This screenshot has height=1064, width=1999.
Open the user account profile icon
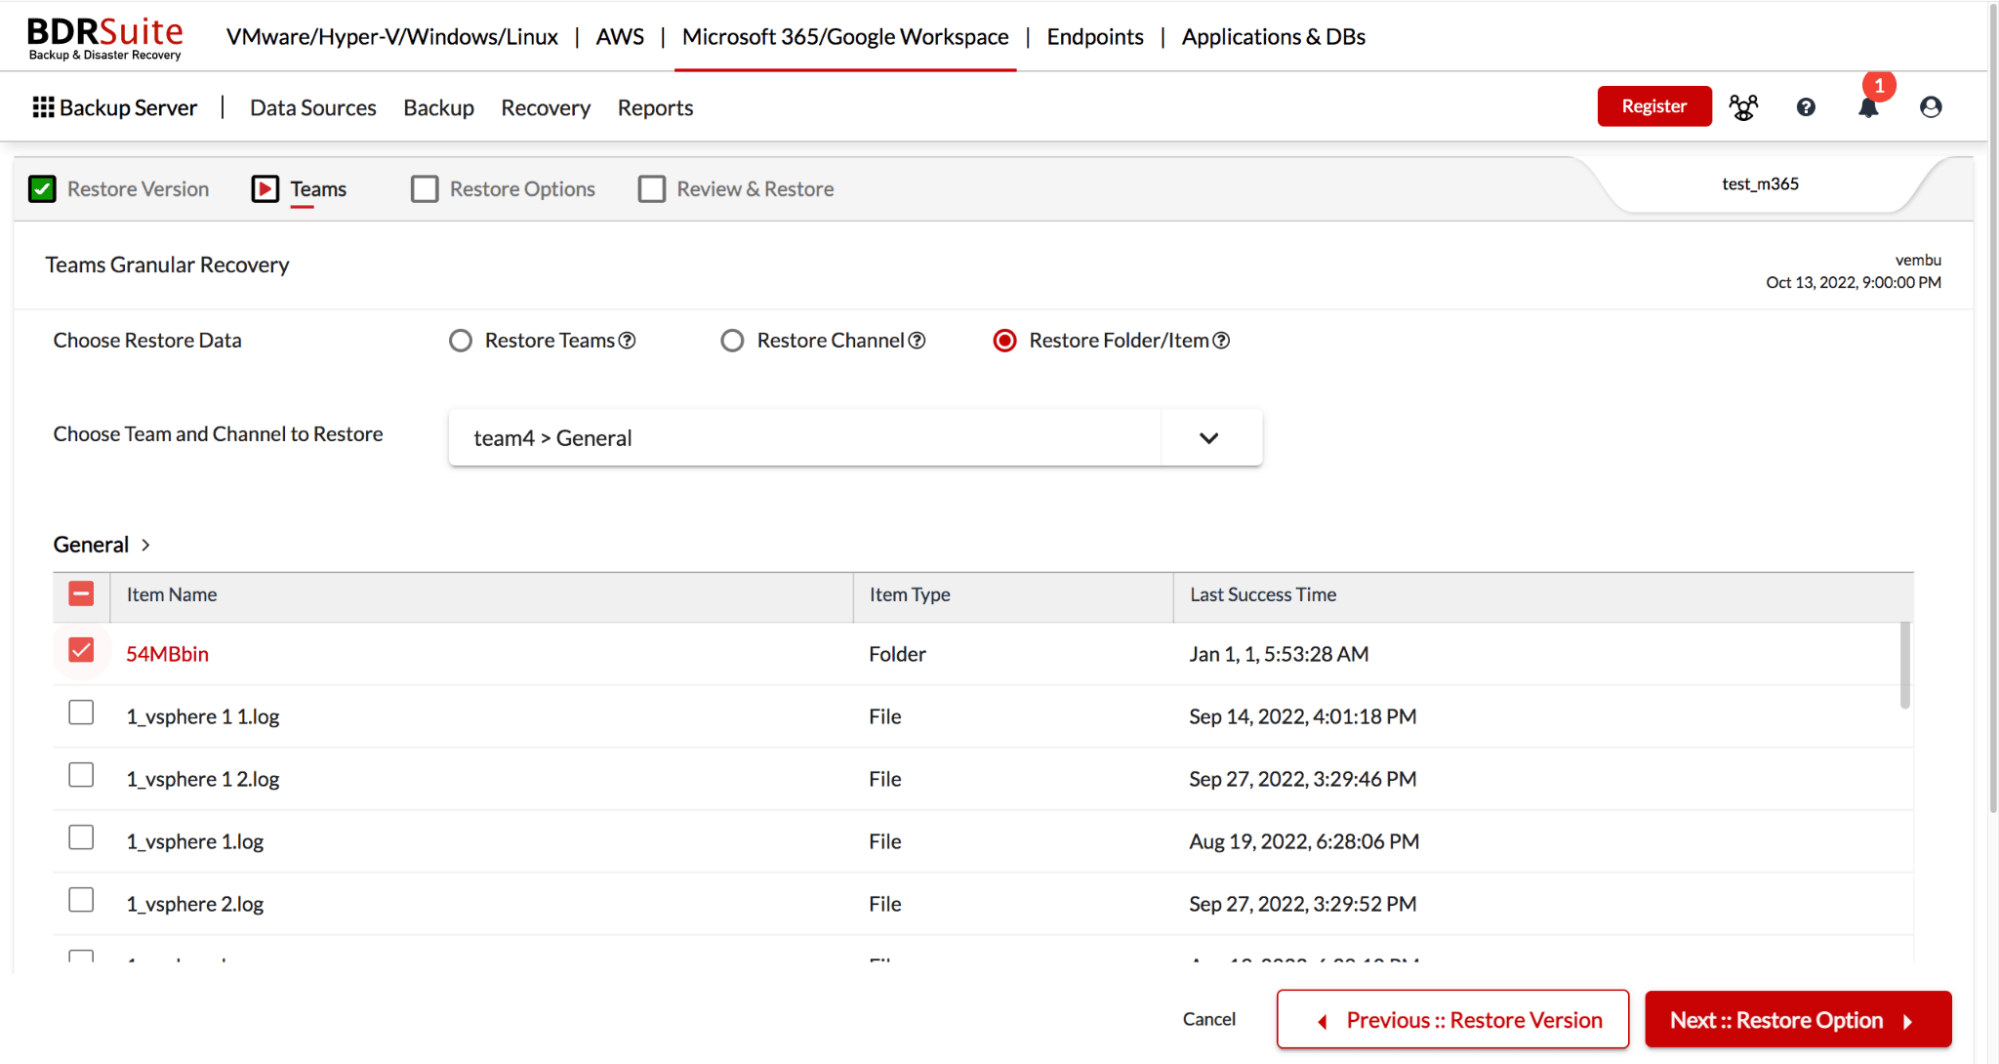click(1930, 107)
